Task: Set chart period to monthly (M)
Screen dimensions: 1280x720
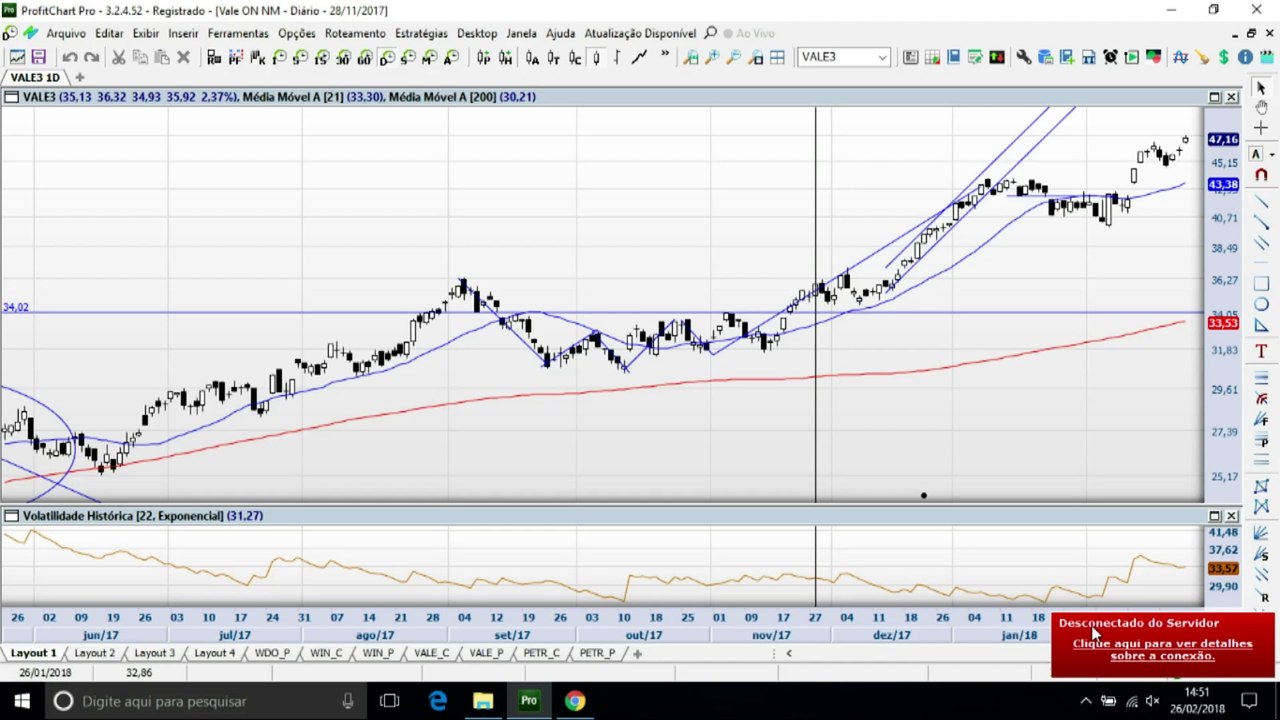Action: 430,57
